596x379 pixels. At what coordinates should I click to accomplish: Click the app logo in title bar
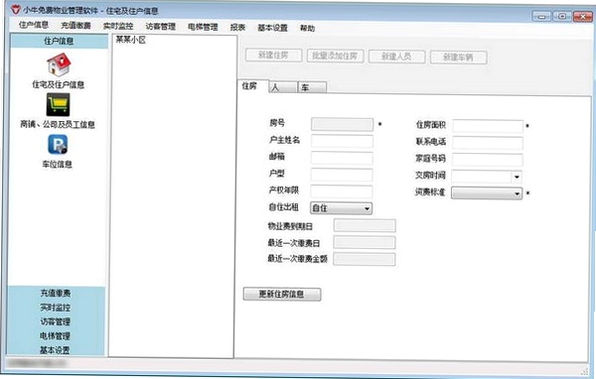(x=15, y=10)
